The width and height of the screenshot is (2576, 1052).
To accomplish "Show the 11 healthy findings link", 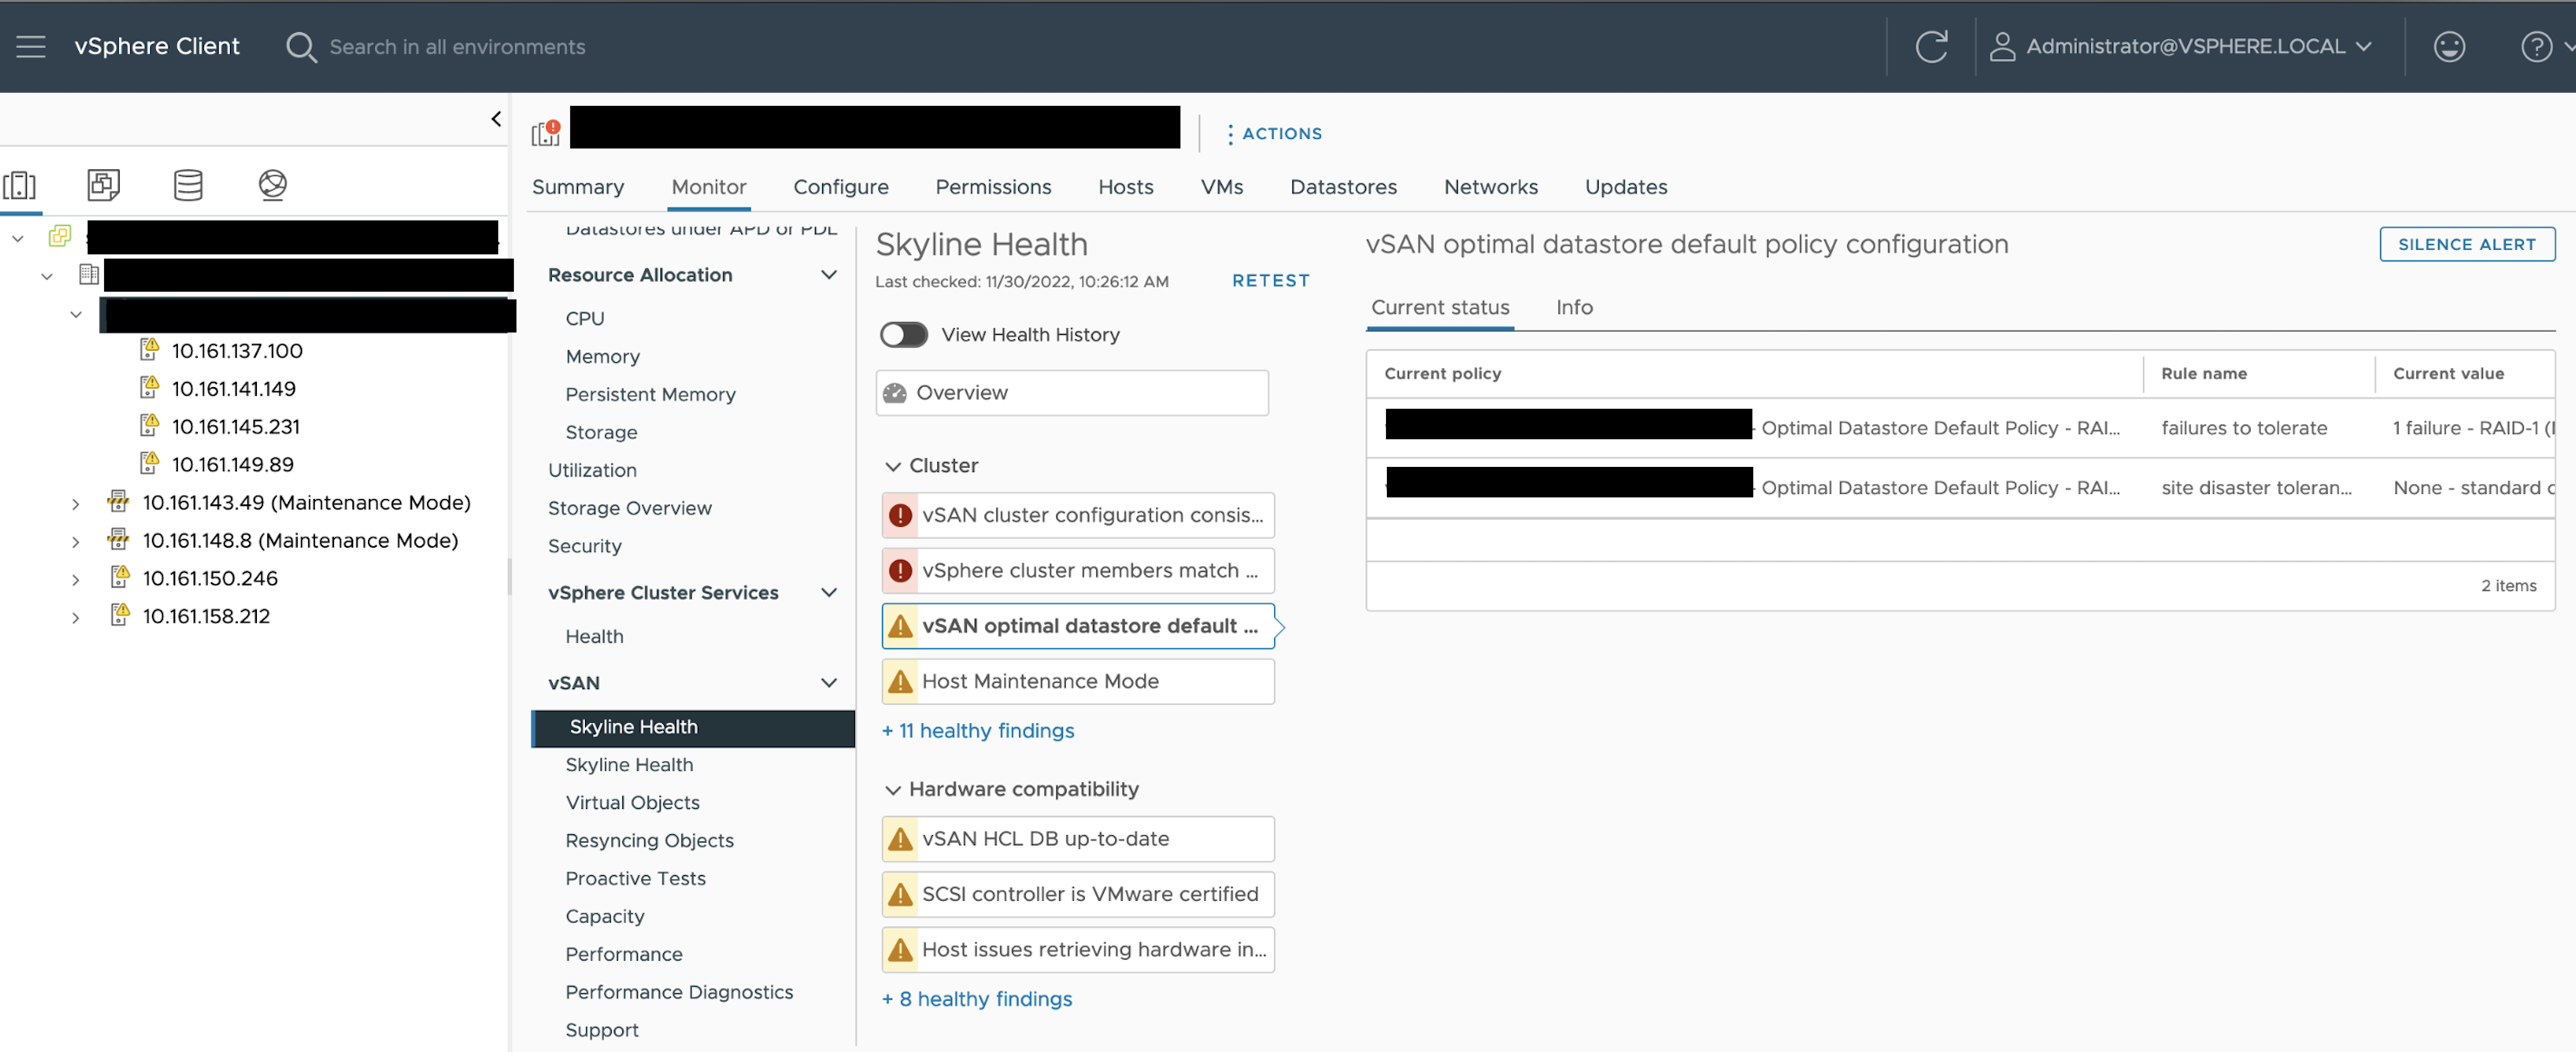I will [x=977, y=731].
